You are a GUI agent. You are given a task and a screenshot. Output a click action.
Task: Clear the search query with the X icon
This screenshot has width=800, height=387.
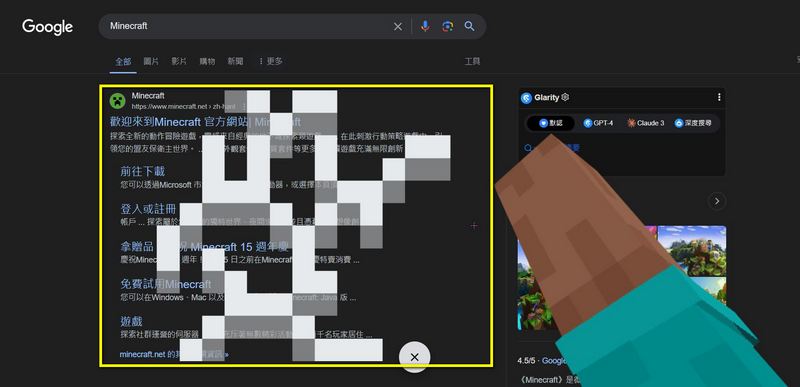coord(398,27)
